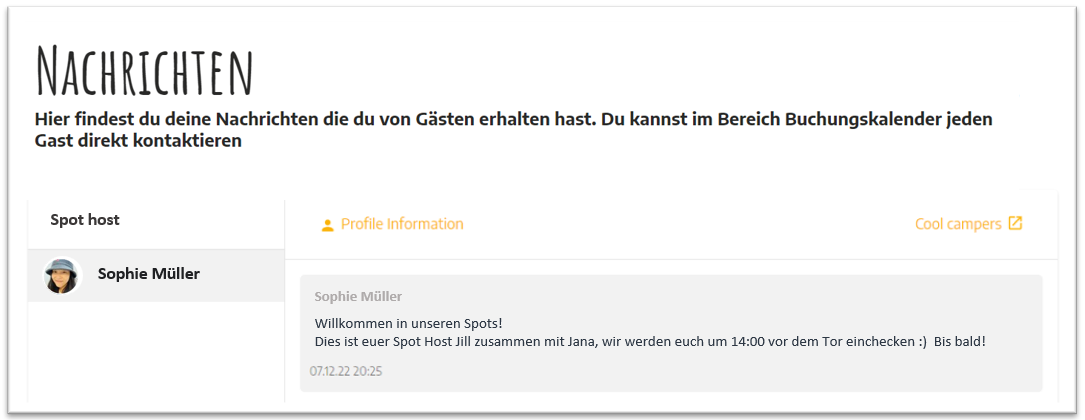
Task: Click the sender name inside the message bubble
Action: [358, 296]
